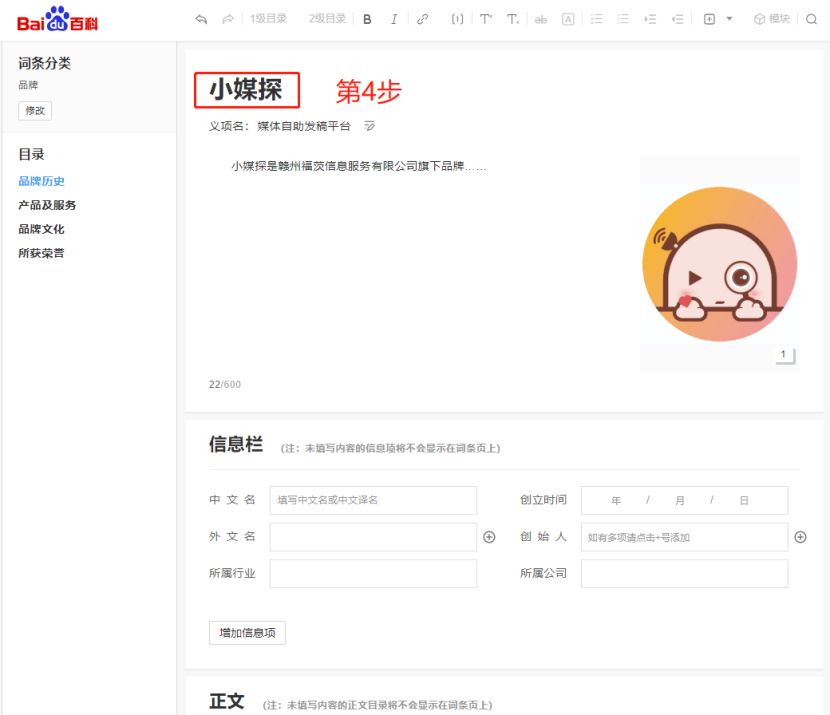Add another 创始人 with the plus icon
830x715 pixels.
pos(800,537)
